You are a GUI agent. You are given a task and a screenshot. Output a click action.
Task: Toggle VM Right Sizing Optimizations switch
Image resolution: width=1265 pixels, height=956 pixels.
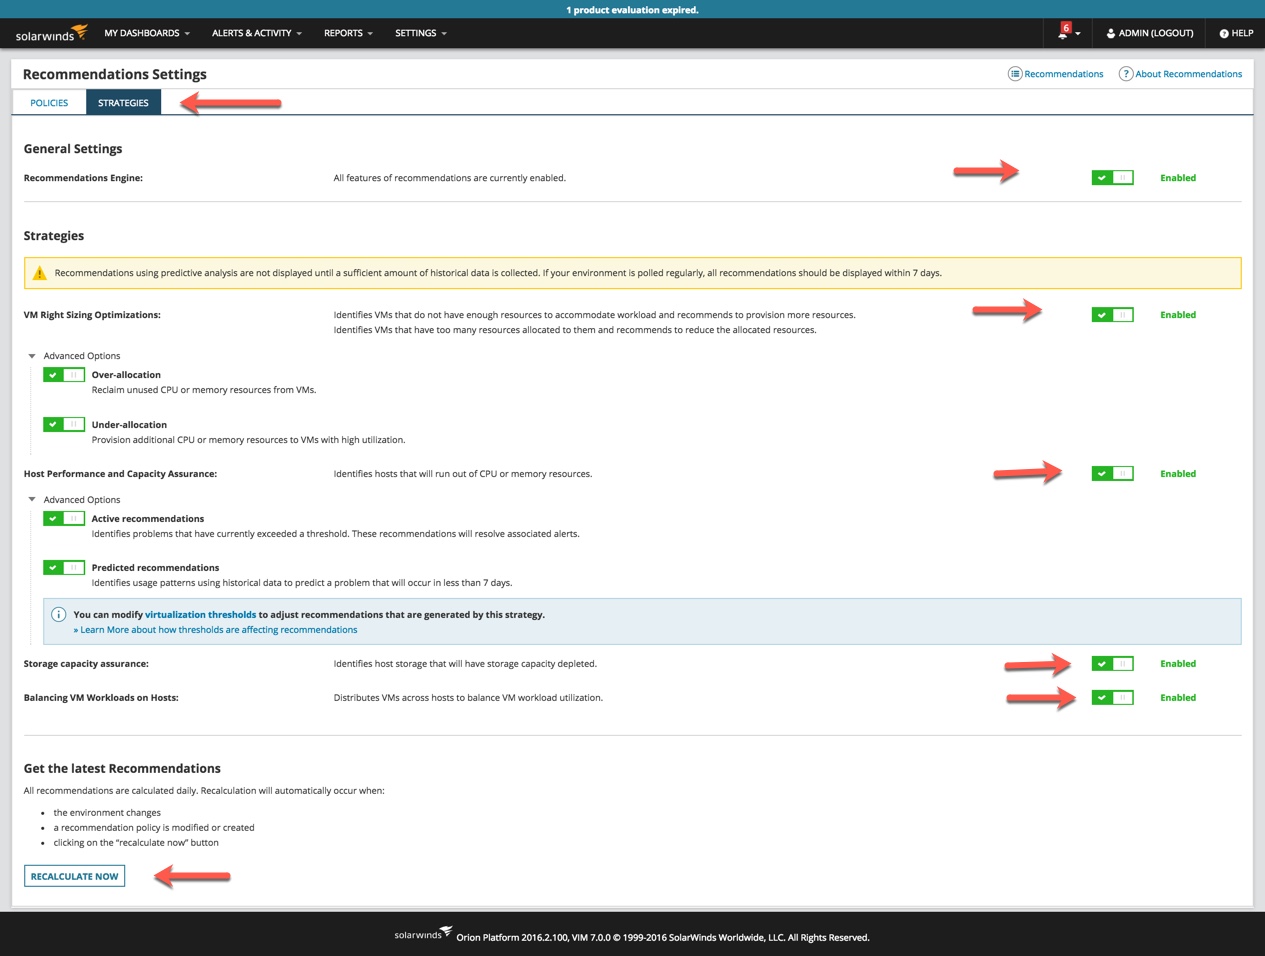coord(1112,315)
